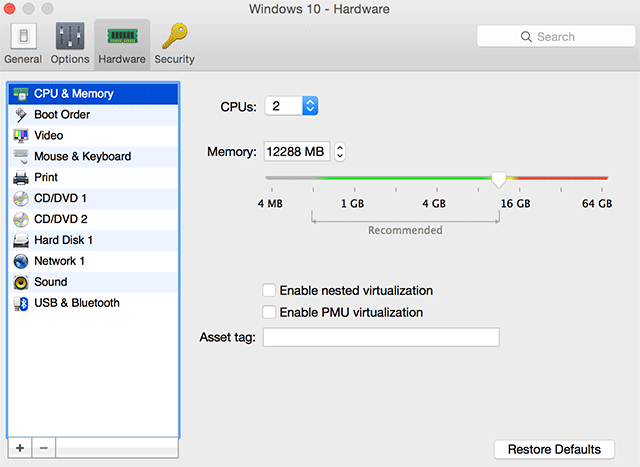Click the Network 1 globe icon
This screenshot has width=640, height=467.
pyautogui.click(x=21, y=261)
